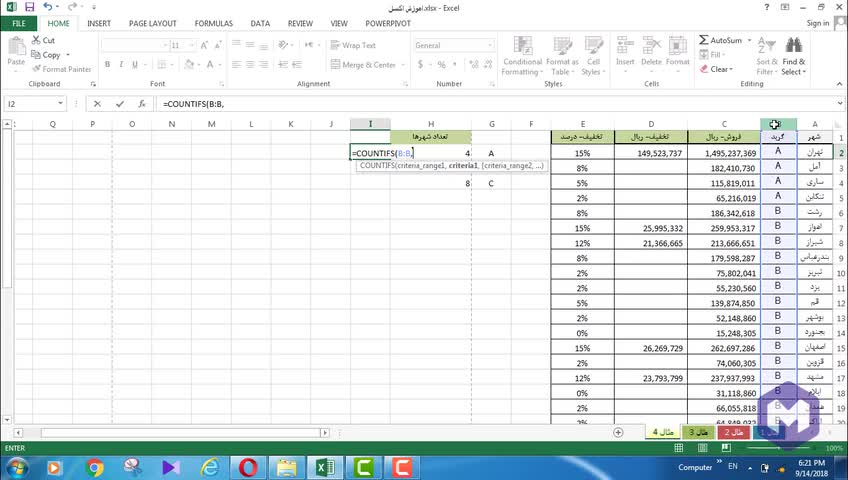The height and width of the screenshot is (480, 848).
Task: Expand the formula bar
Action: pyautogui.click(x=839, y=103)
